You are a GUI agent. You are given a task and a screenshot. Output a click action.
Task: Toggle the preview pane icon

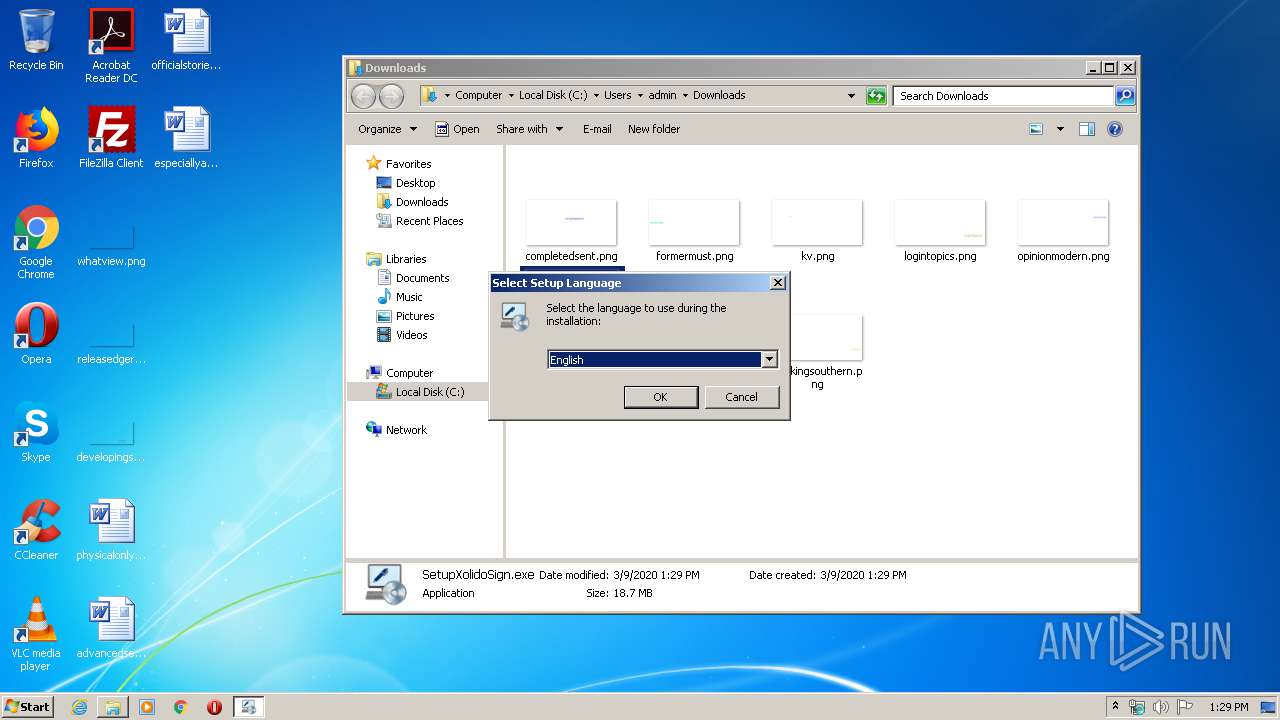click(x=1087, y=129)
